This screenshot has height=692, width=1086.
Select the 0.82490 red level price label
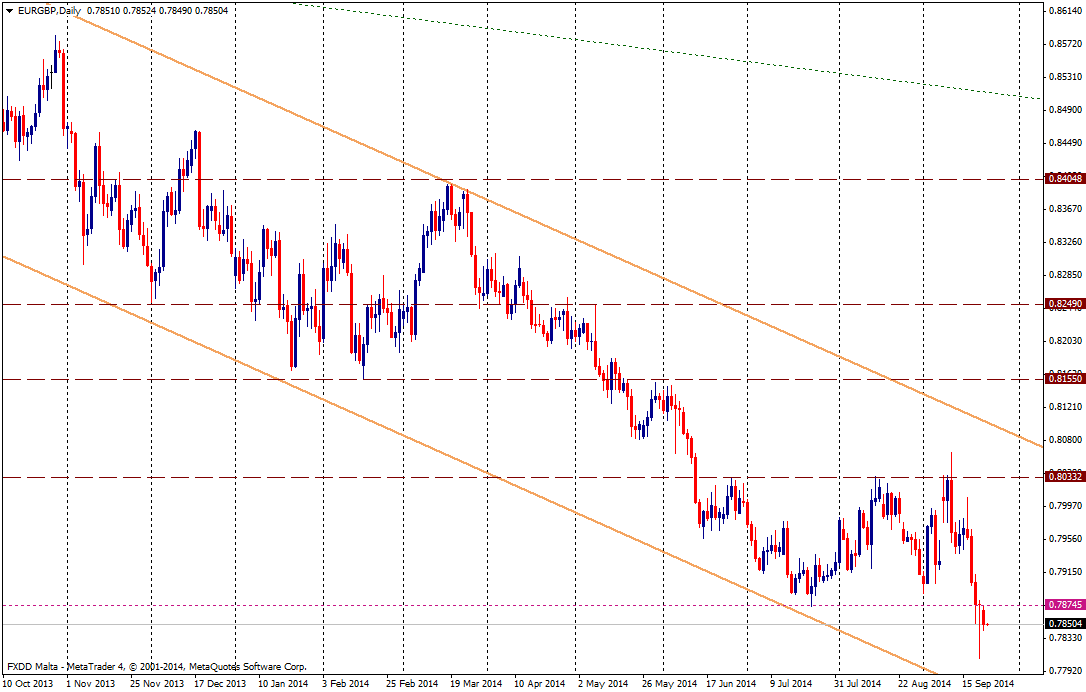(x=1062, y=303)
